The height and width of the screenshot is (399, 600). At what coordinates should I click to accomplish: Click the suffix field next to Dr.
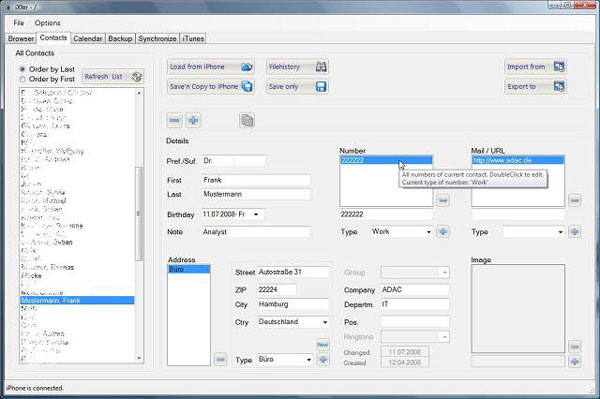[x=249, y=161]
